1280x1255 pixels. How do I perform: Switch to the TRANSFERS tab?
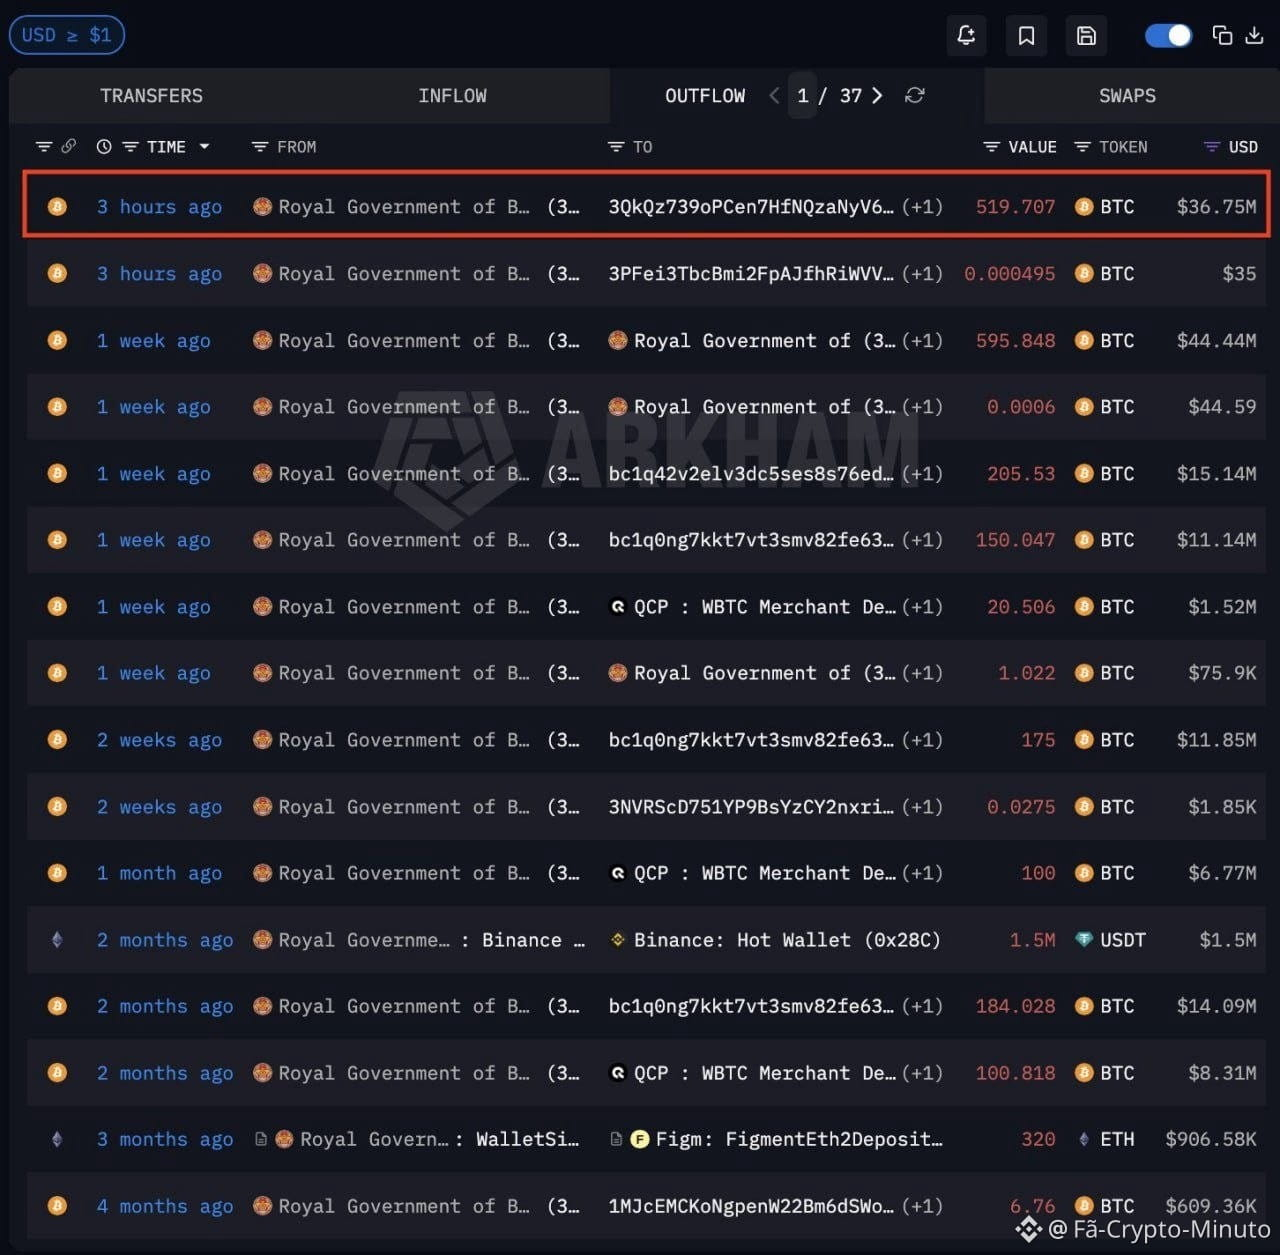coord(151,96)
